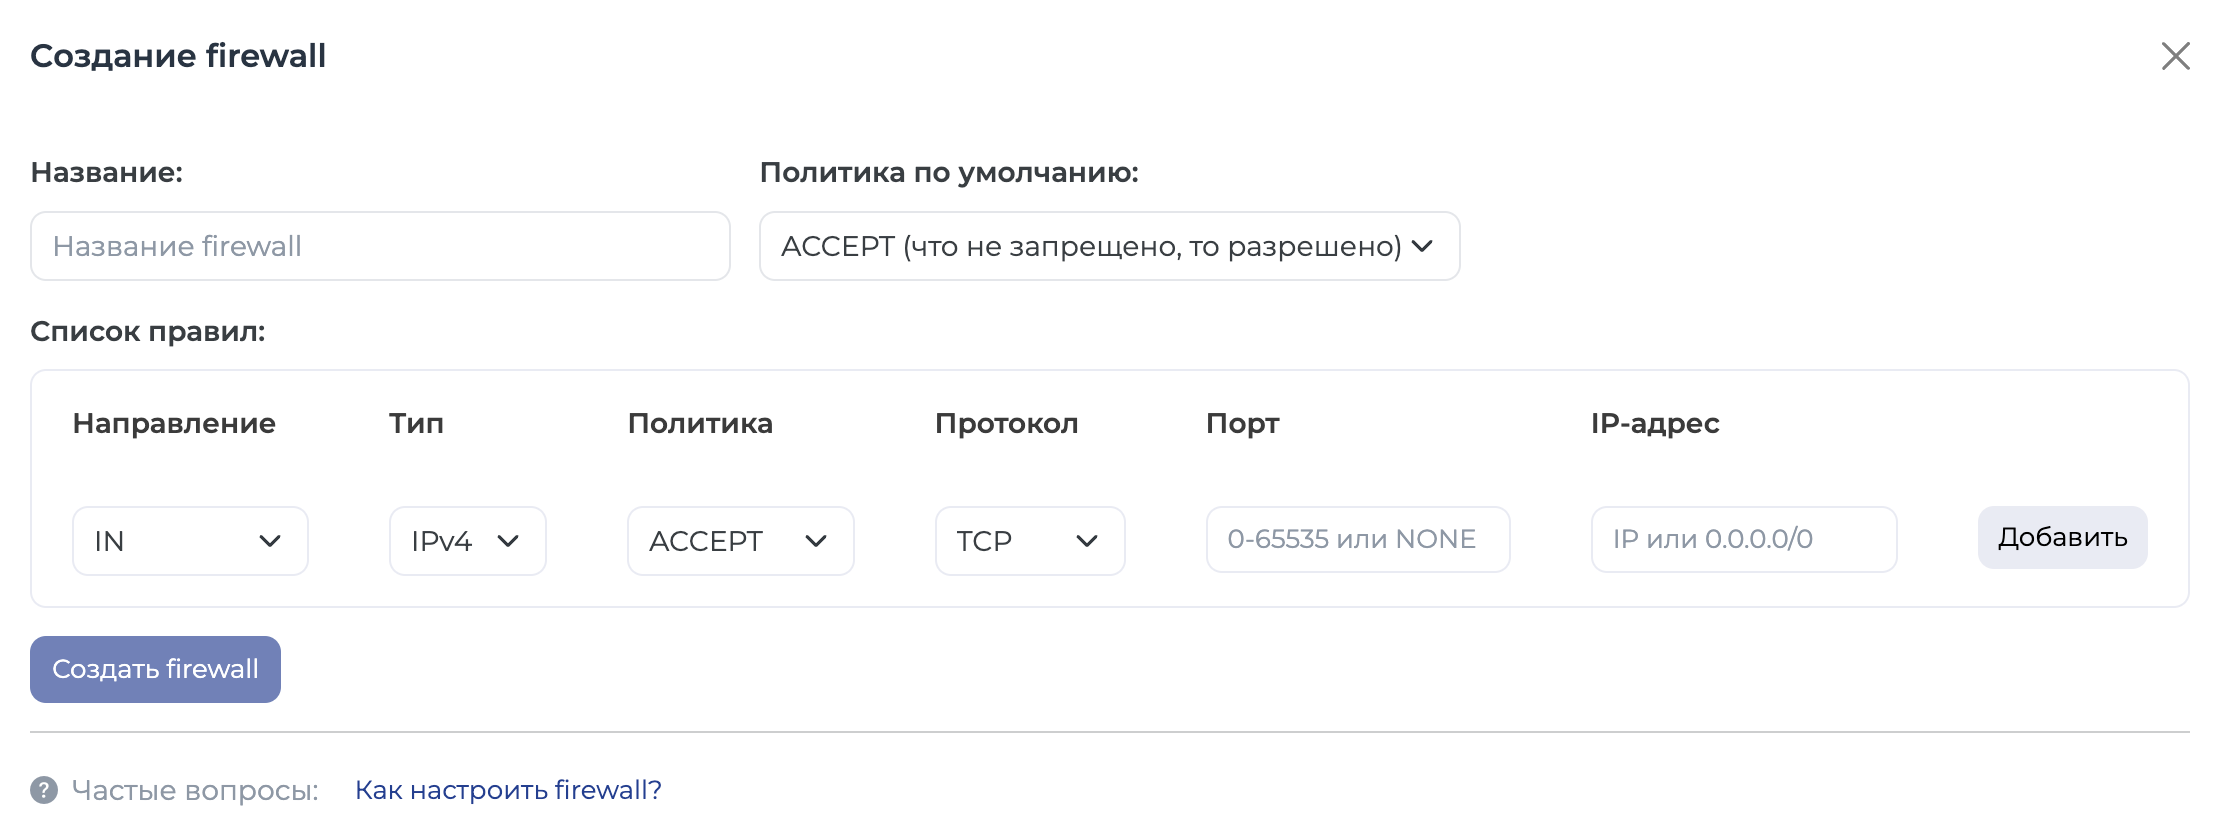Open the Политика по умолчанию dropdown

1109,246
